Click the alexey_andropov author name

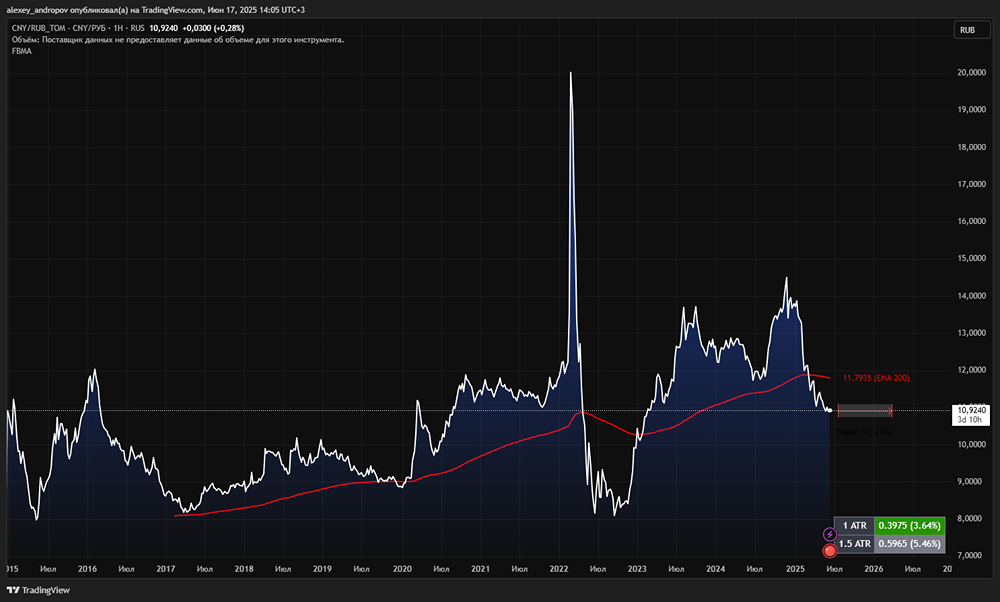coord(36,10)
